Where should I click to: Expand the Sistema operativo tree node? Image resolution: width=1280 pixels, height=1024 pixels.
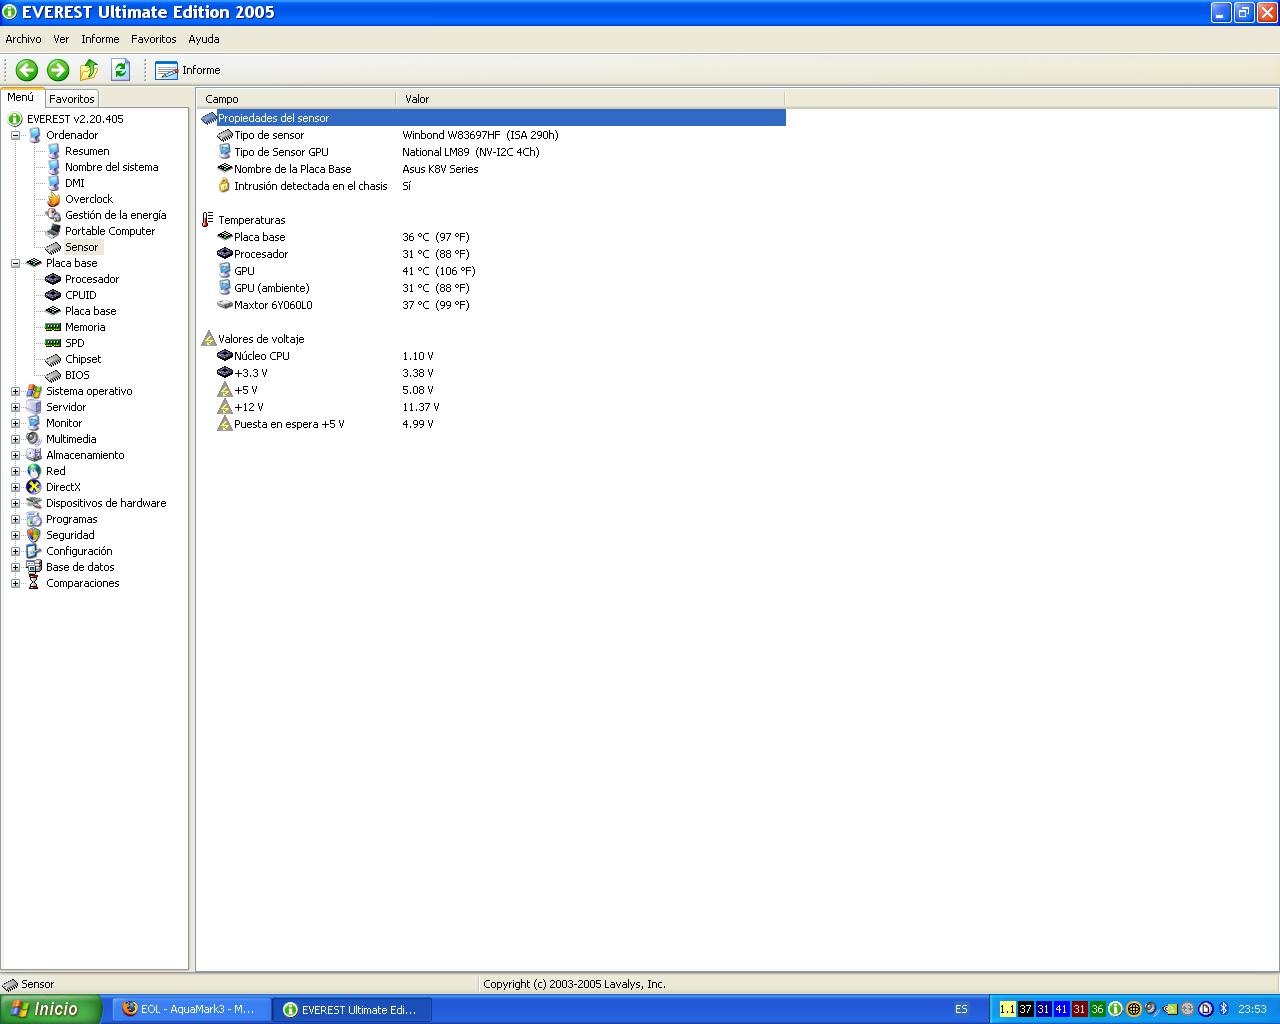[15, 391]
